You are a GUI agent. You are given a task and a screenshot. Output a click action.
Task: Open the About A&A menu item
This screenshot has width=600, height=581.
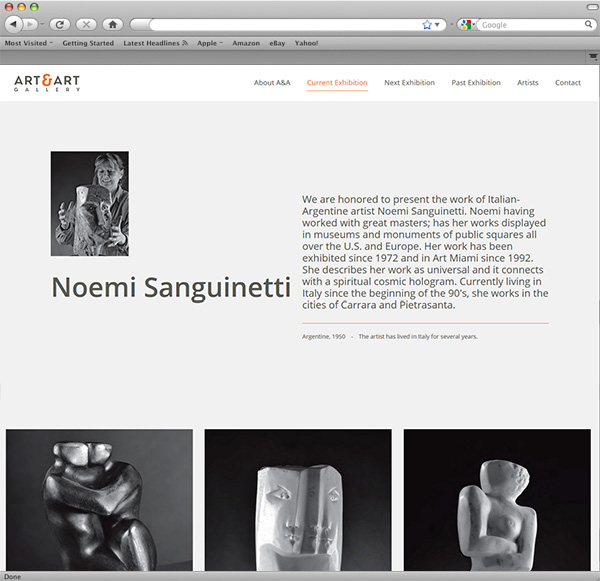272,83
